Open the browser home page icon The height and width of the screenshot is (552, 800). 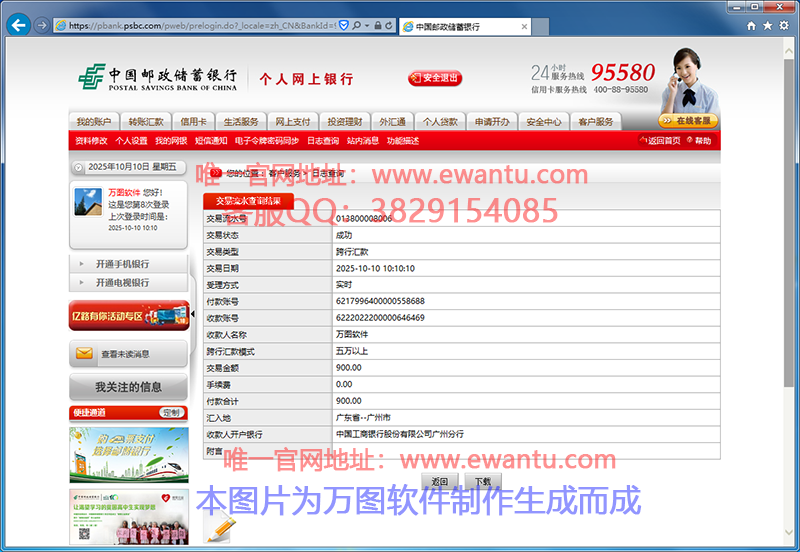click(751, 26)
